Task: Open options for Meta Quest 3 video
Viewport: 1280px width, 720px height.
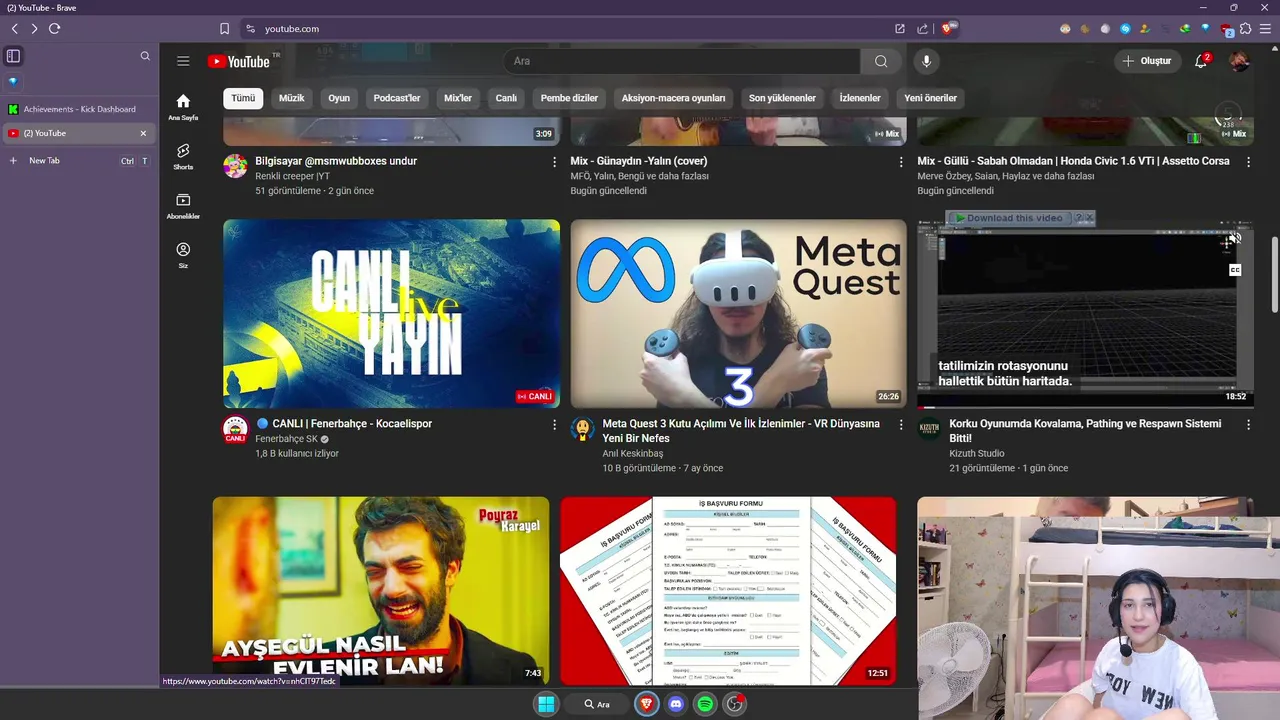Action: tap(901, 425)
